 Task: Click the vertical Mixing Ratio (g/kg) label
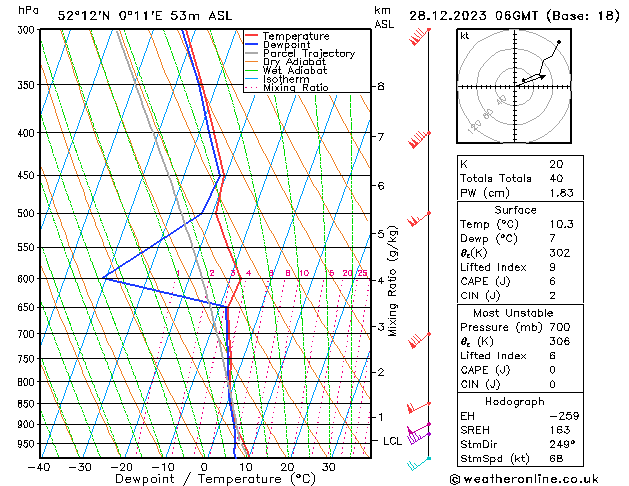(392, 281)
